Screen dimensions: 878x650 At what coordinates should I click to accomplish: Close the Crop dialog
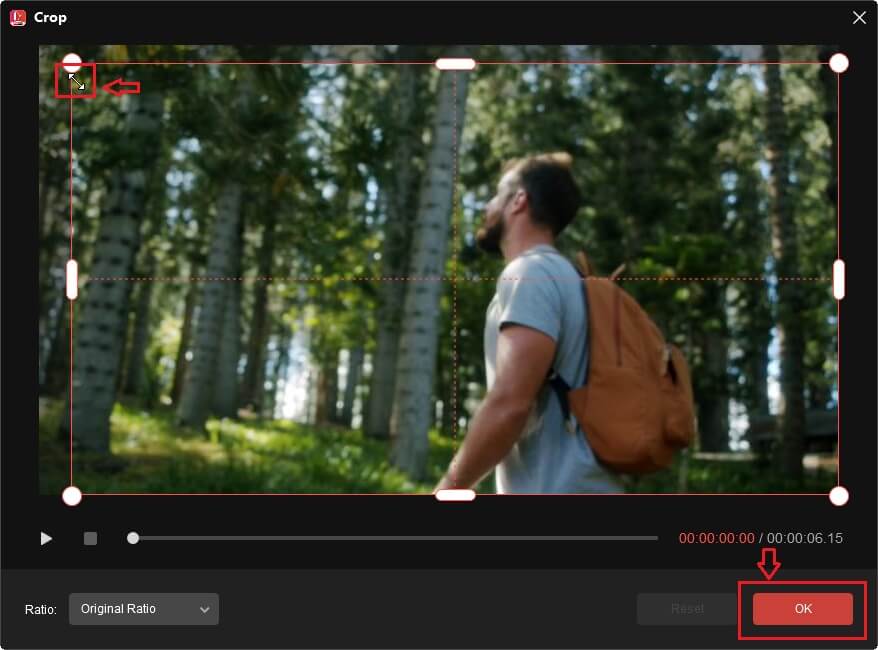858,17
